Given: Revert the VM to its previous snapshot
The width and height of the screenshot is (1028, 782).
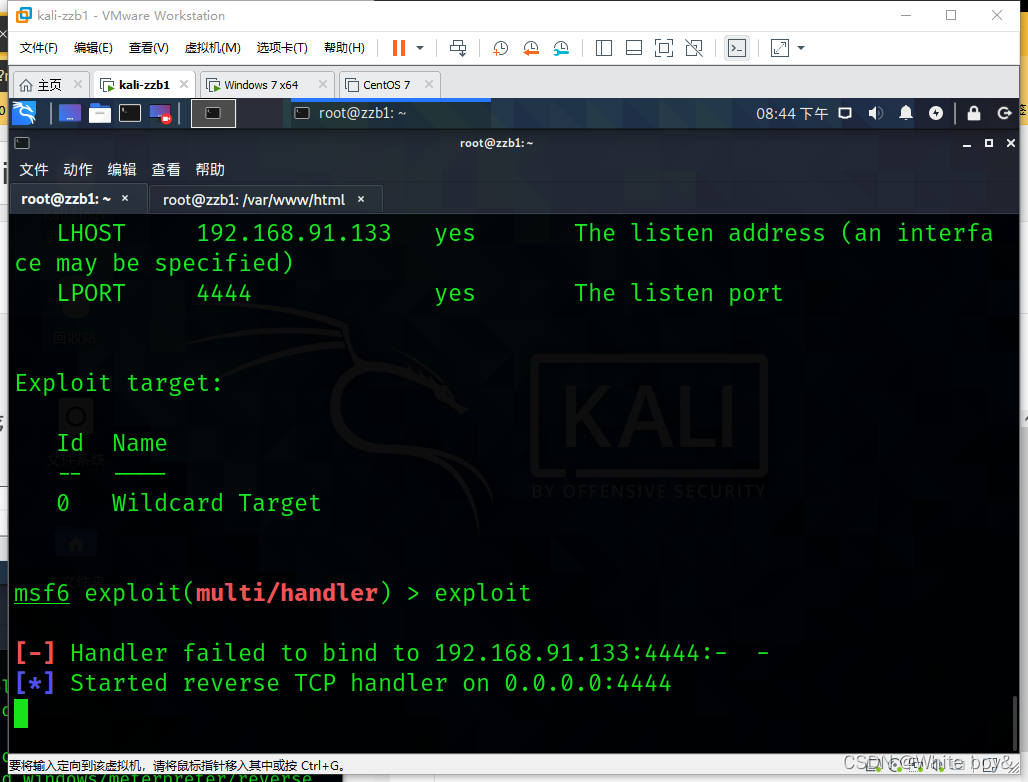Looking at the screenshot, I should 530,48.
